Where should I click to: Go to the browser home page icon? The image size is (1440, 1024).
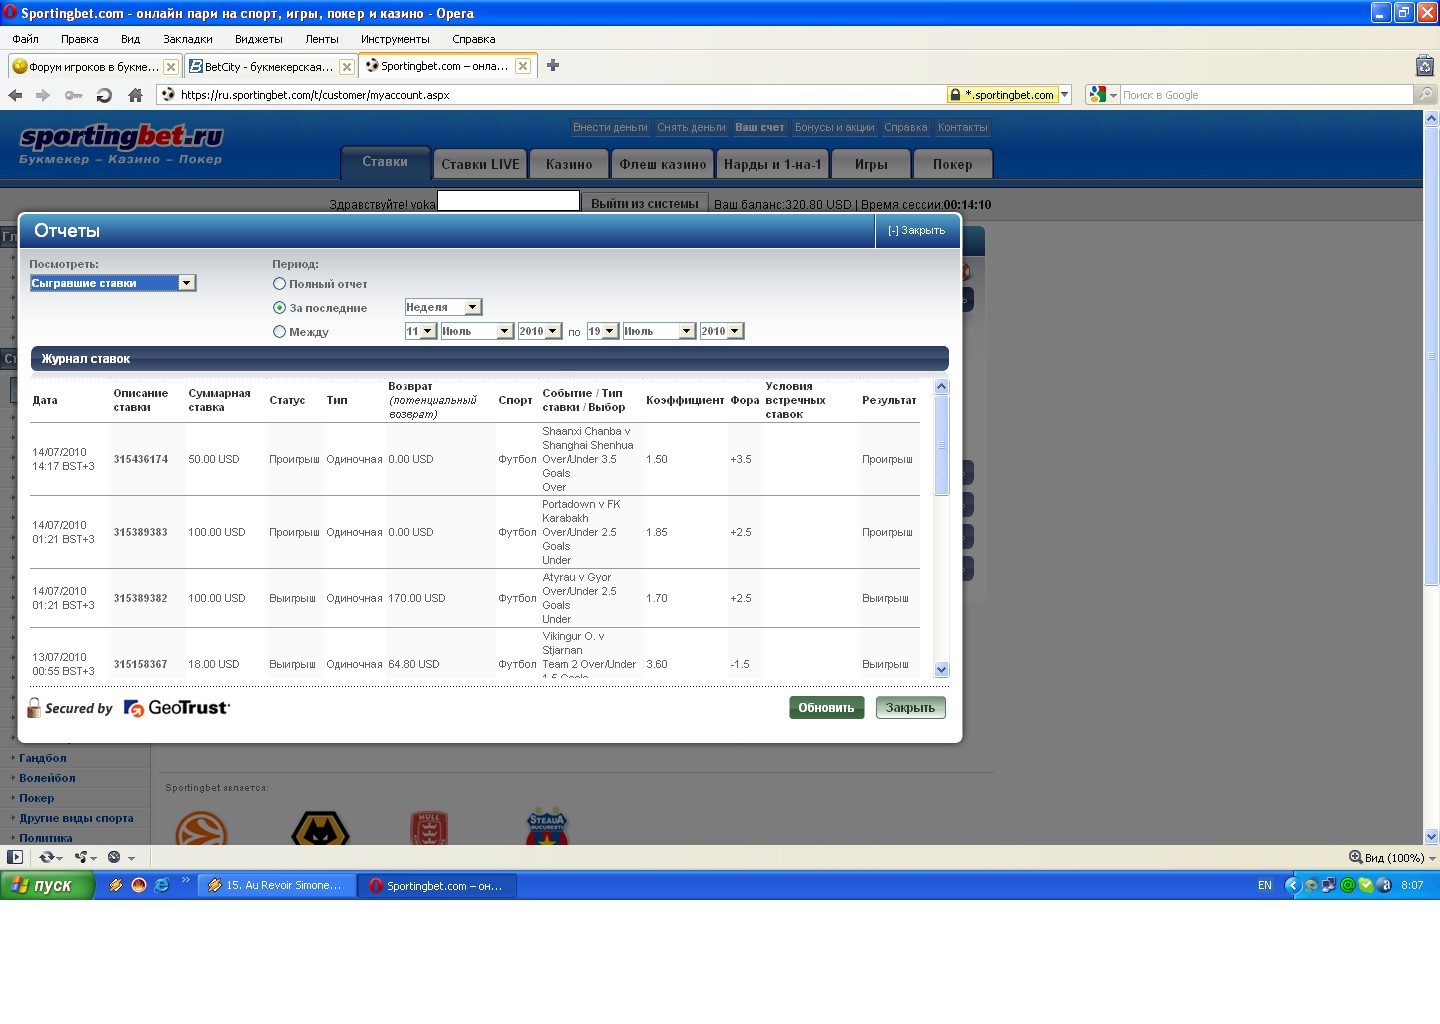(x=135, y=95)
